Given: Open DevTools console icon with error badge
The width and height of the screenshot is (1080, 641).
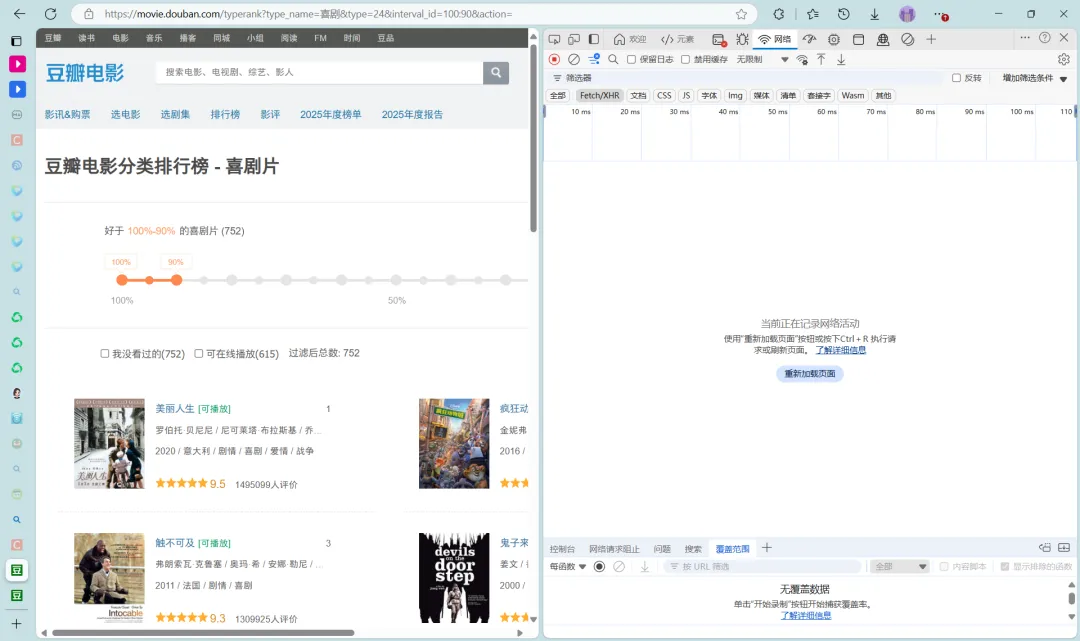Looking at the screenshot, I should click(719, 39).
